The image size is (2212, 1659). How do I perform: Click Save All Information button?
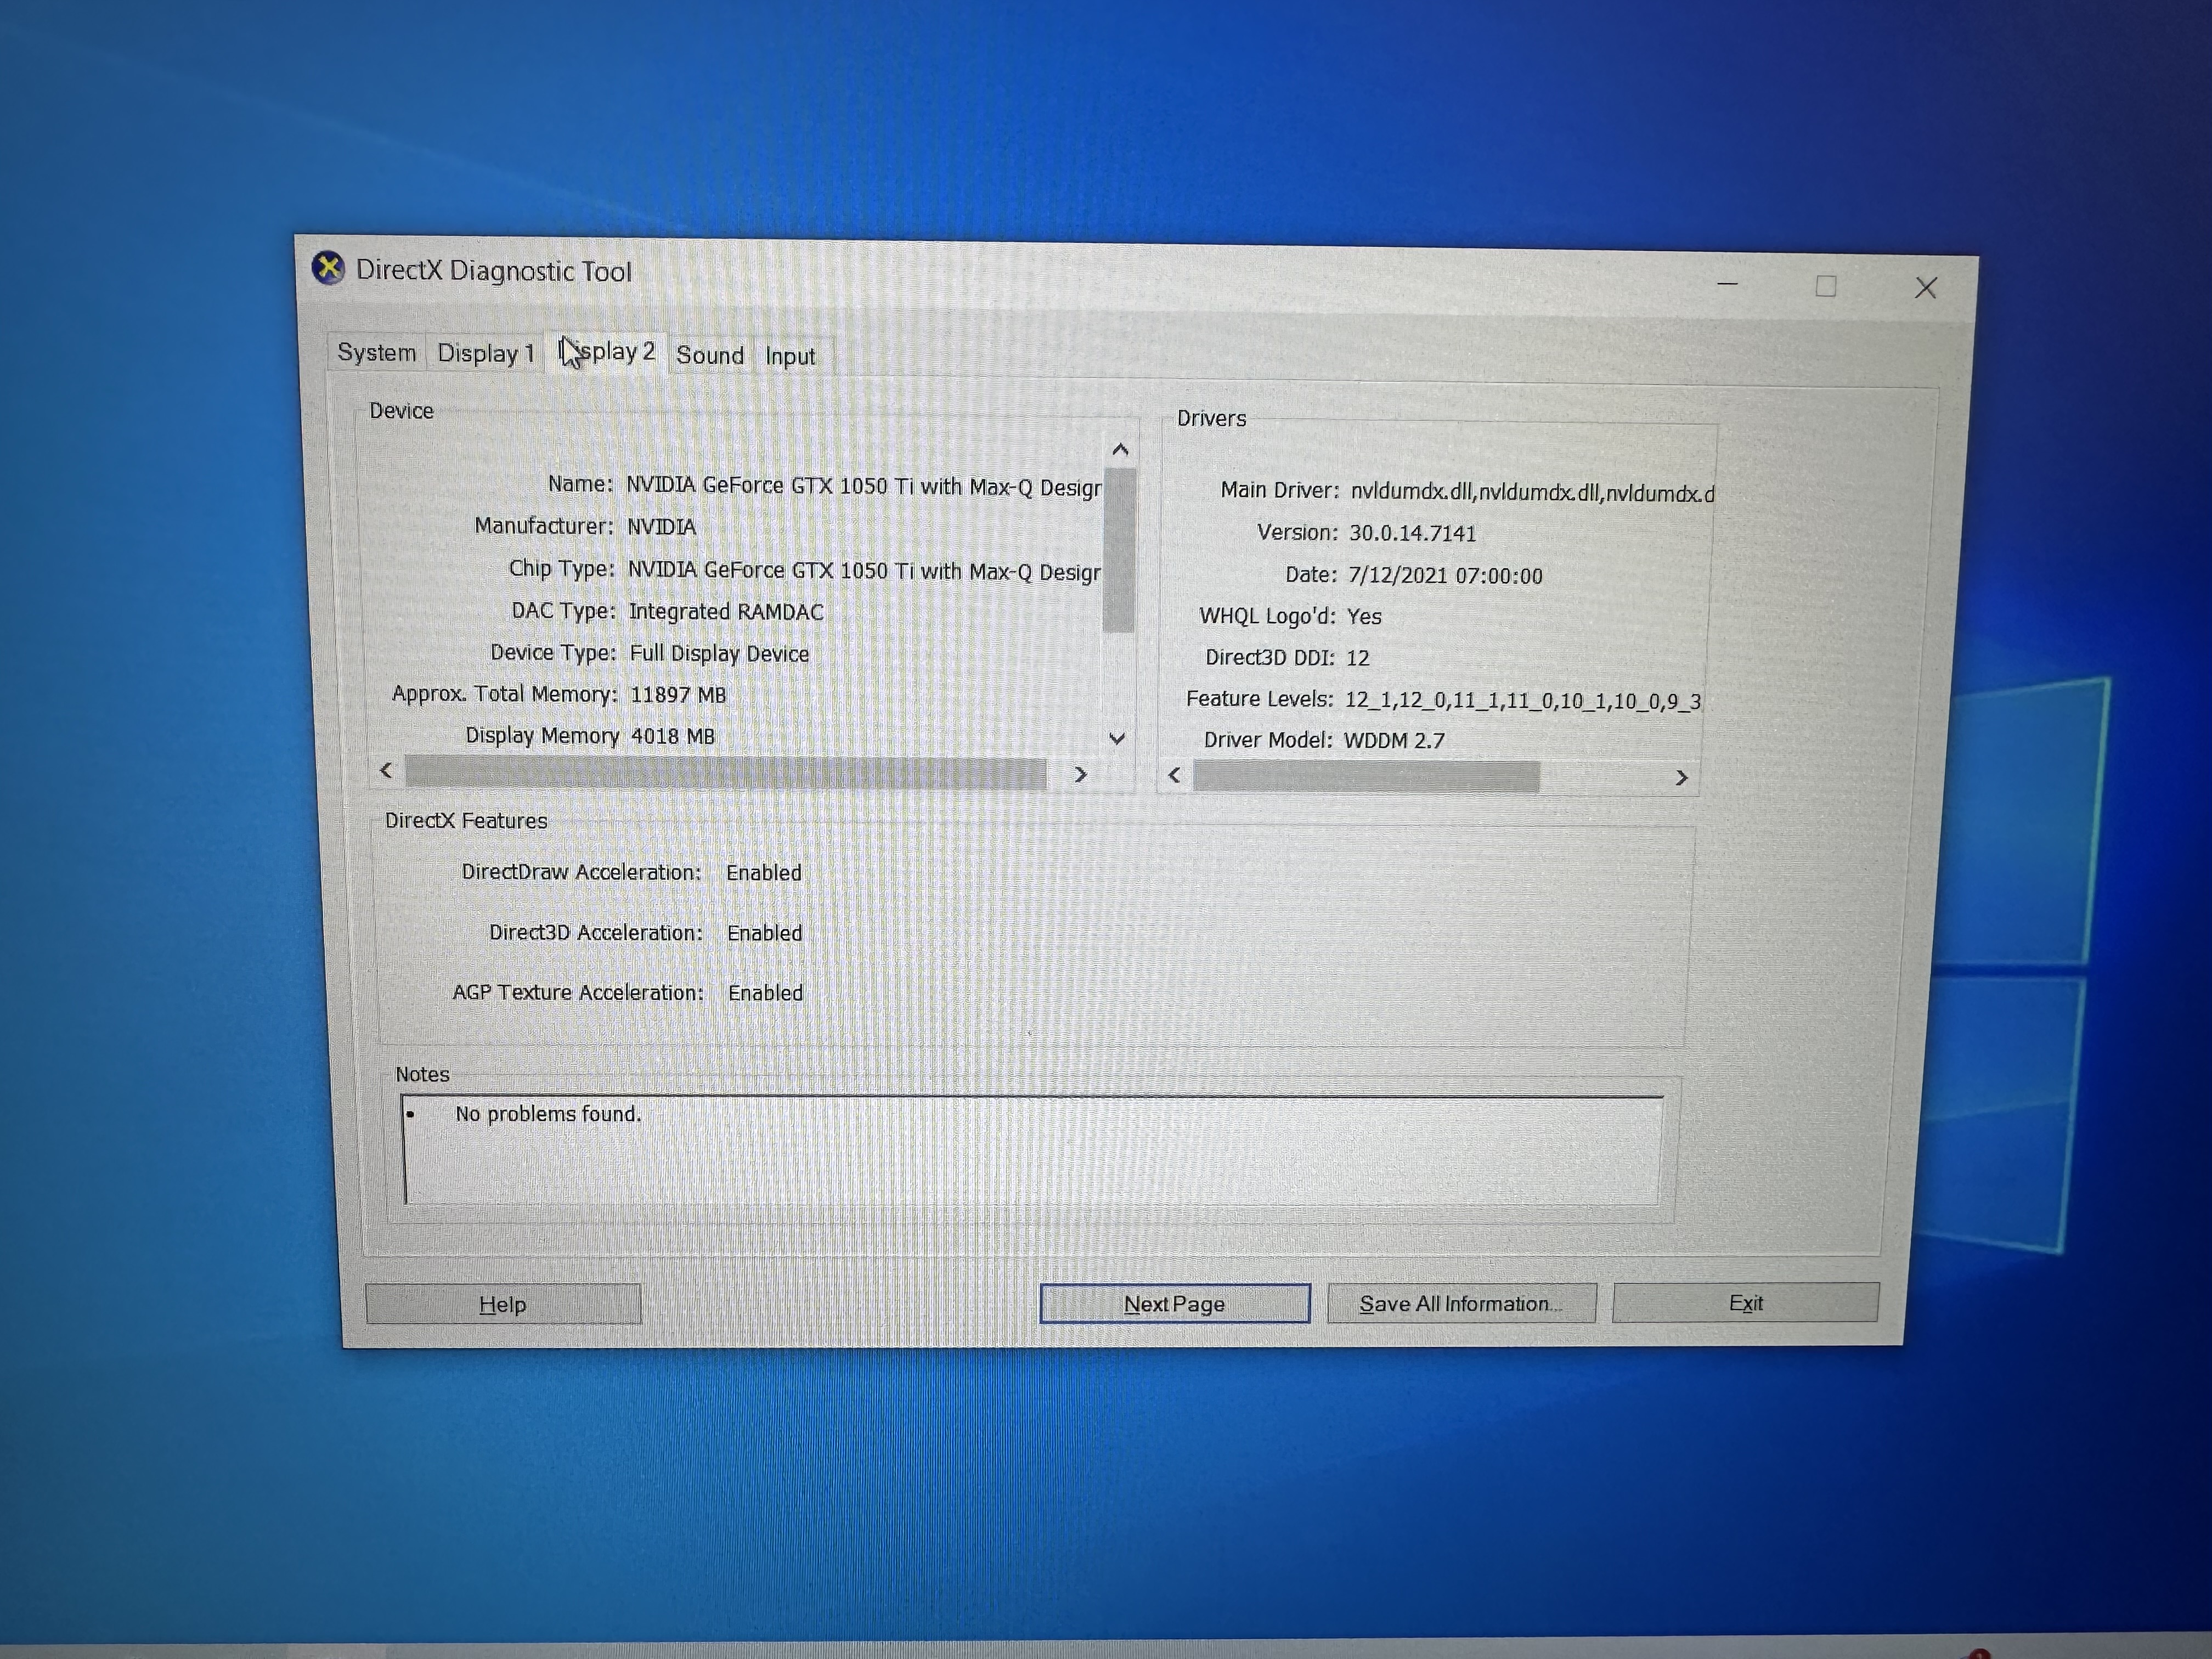click(x=1461, y=1304)
